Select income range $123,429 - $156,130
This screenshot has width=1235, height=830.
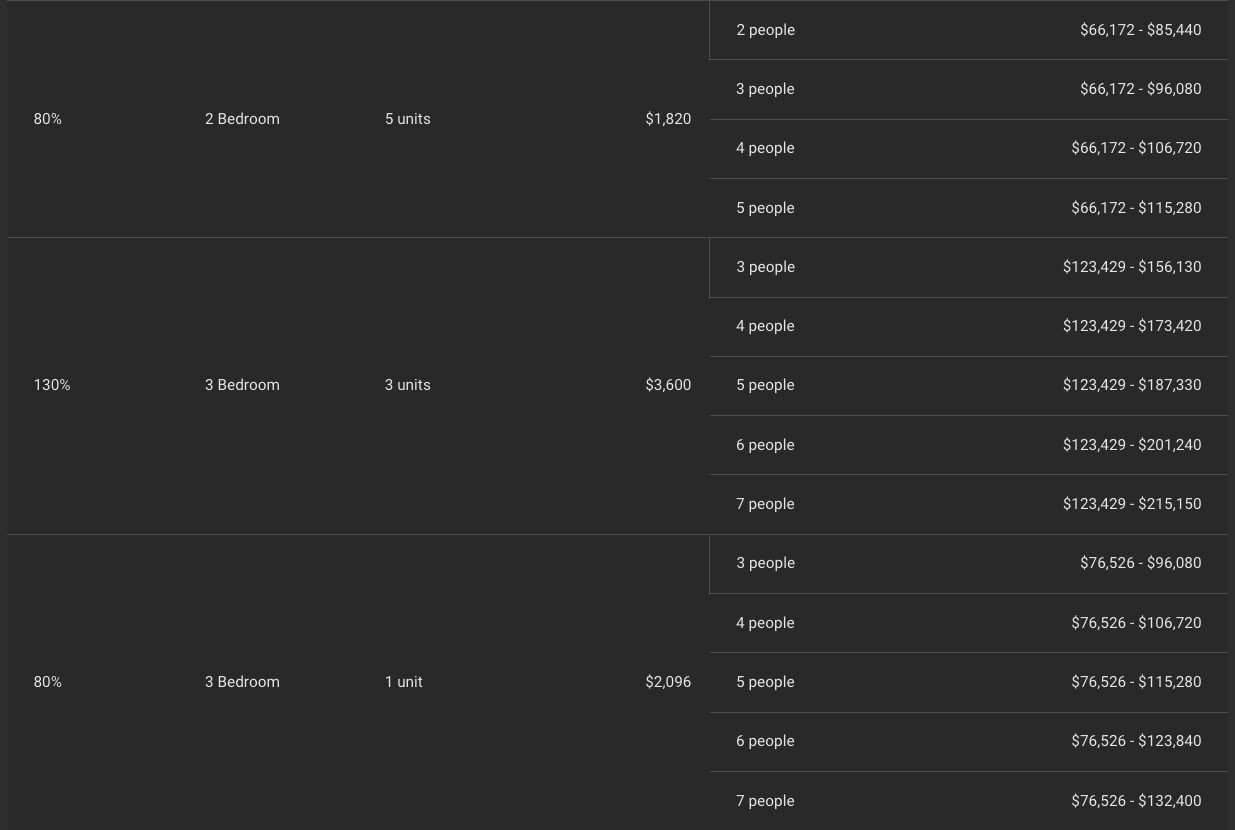coord(1132,267)
